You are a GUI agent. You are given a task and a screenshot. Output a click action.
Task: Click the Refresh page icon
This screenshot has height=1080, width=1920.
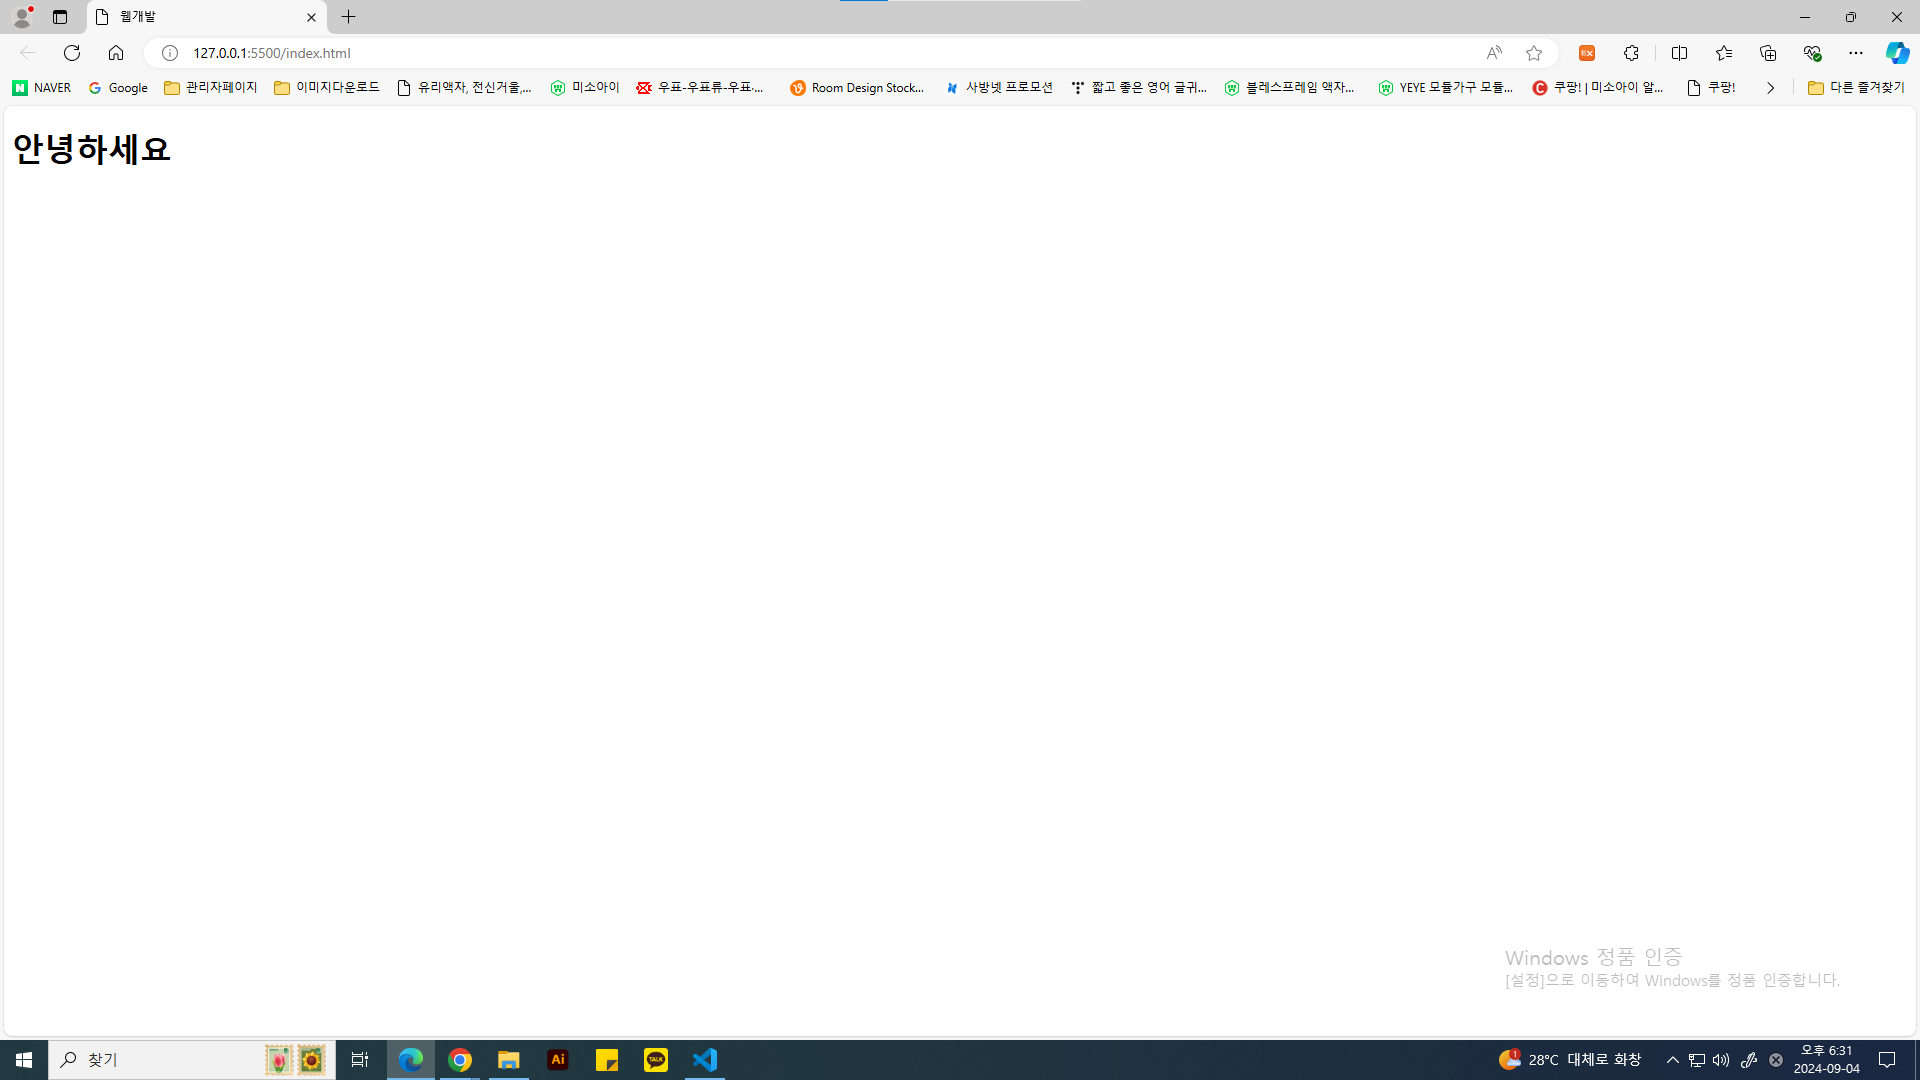pyautogui.click(x=72, y=53)
